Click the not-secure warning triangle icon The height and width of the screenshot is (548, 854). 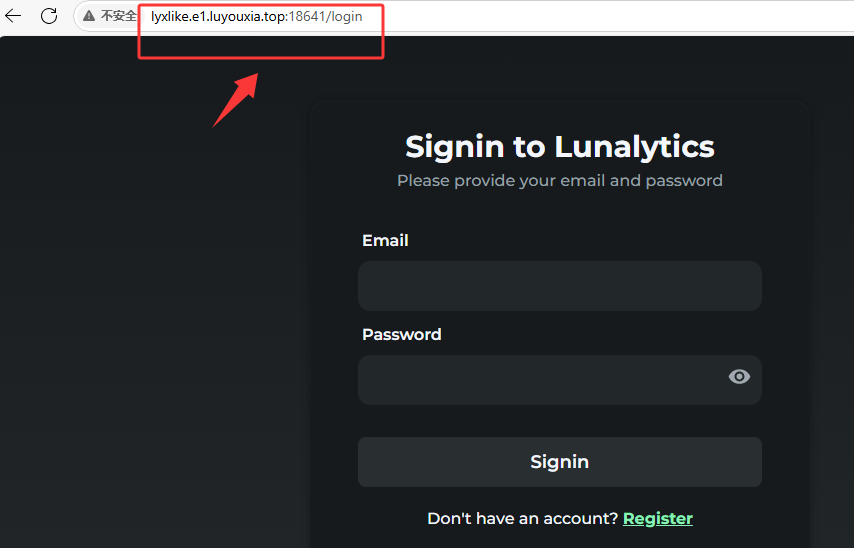tap(89, 16)
